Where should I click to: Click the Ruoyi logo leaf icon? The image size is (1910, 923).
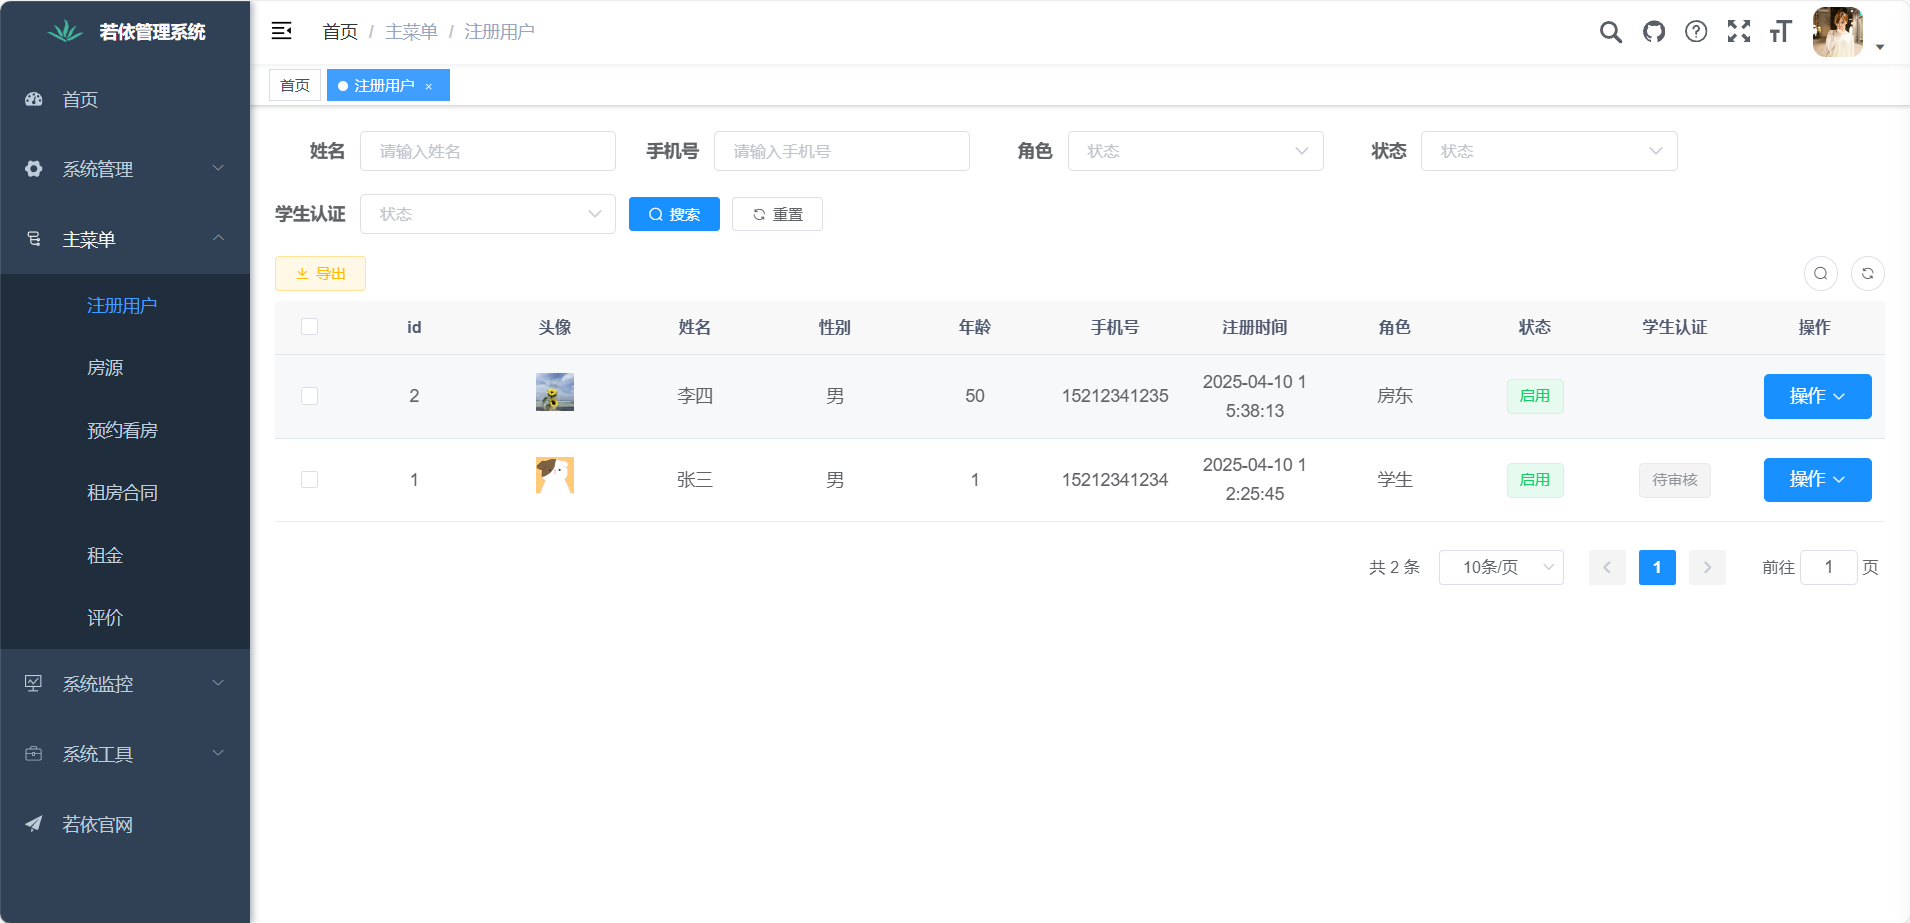pyautogui.click(x=66, y=32)
